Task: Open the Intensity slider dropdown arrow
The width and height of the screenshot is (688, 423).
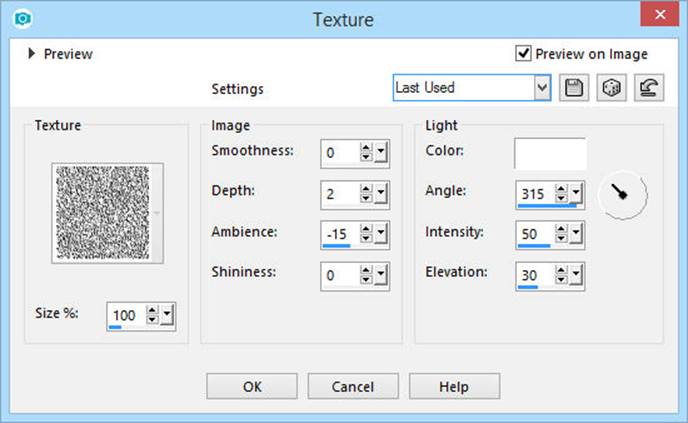Action: pos(576,233)
